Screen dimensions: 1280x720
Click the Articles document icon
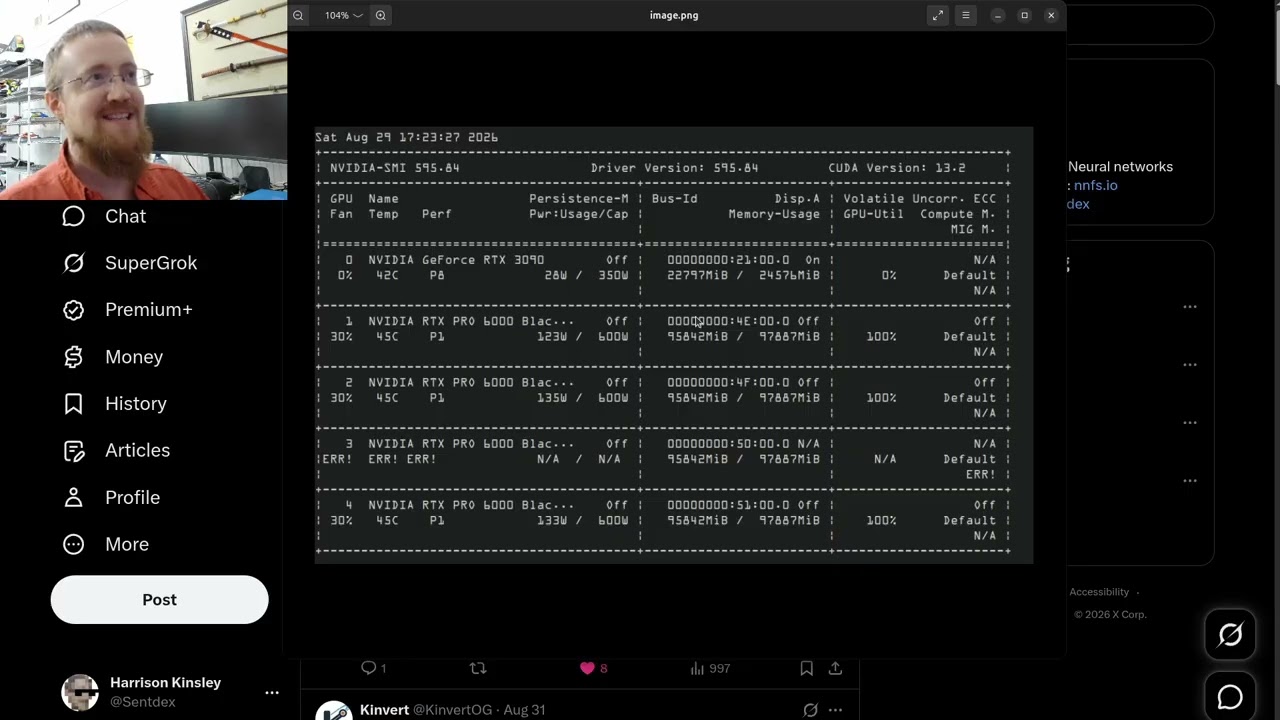pos(73,451)
